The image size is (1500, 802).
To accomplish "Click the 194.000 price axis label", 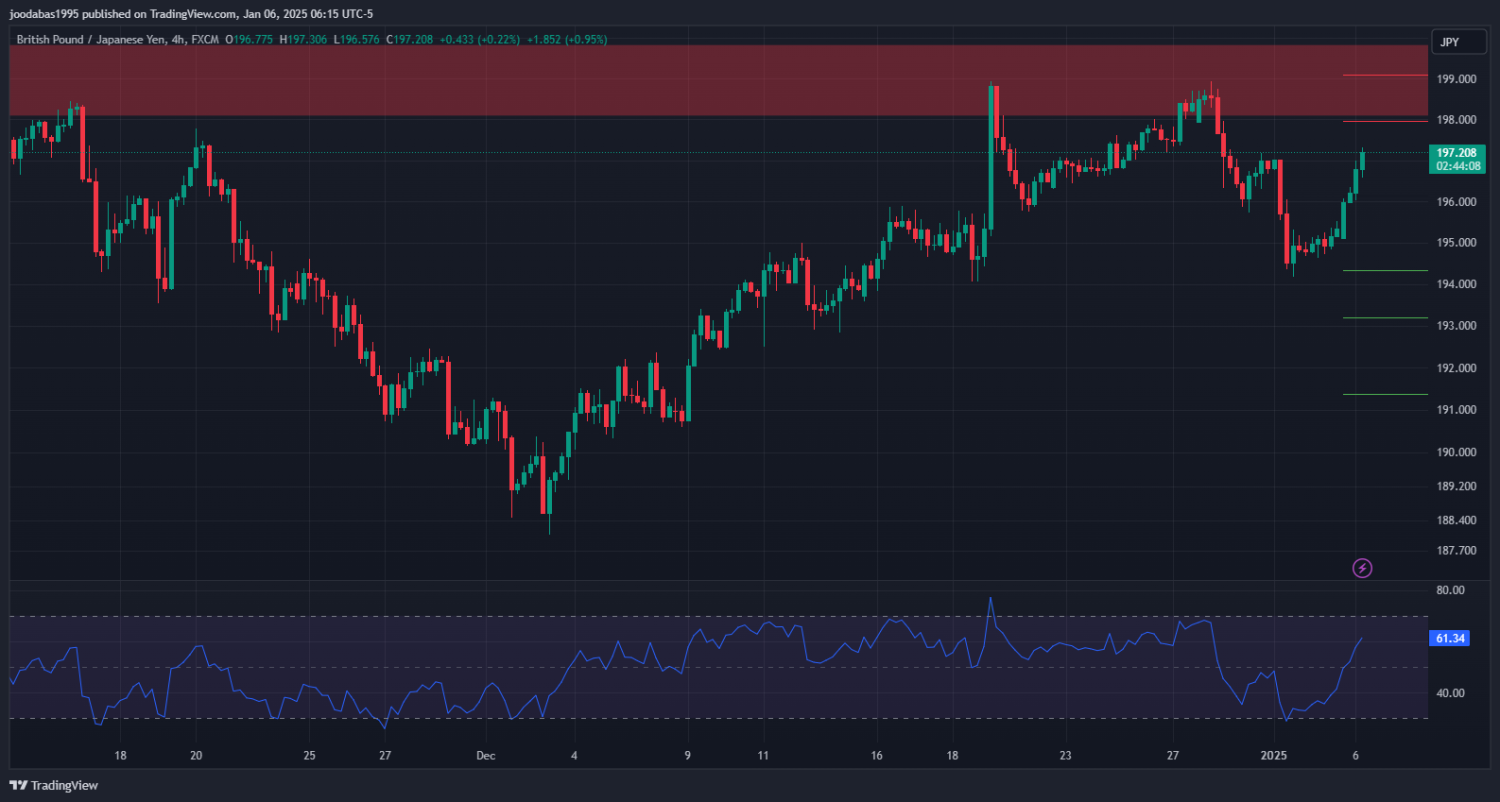I will [x=1457, y=285].
